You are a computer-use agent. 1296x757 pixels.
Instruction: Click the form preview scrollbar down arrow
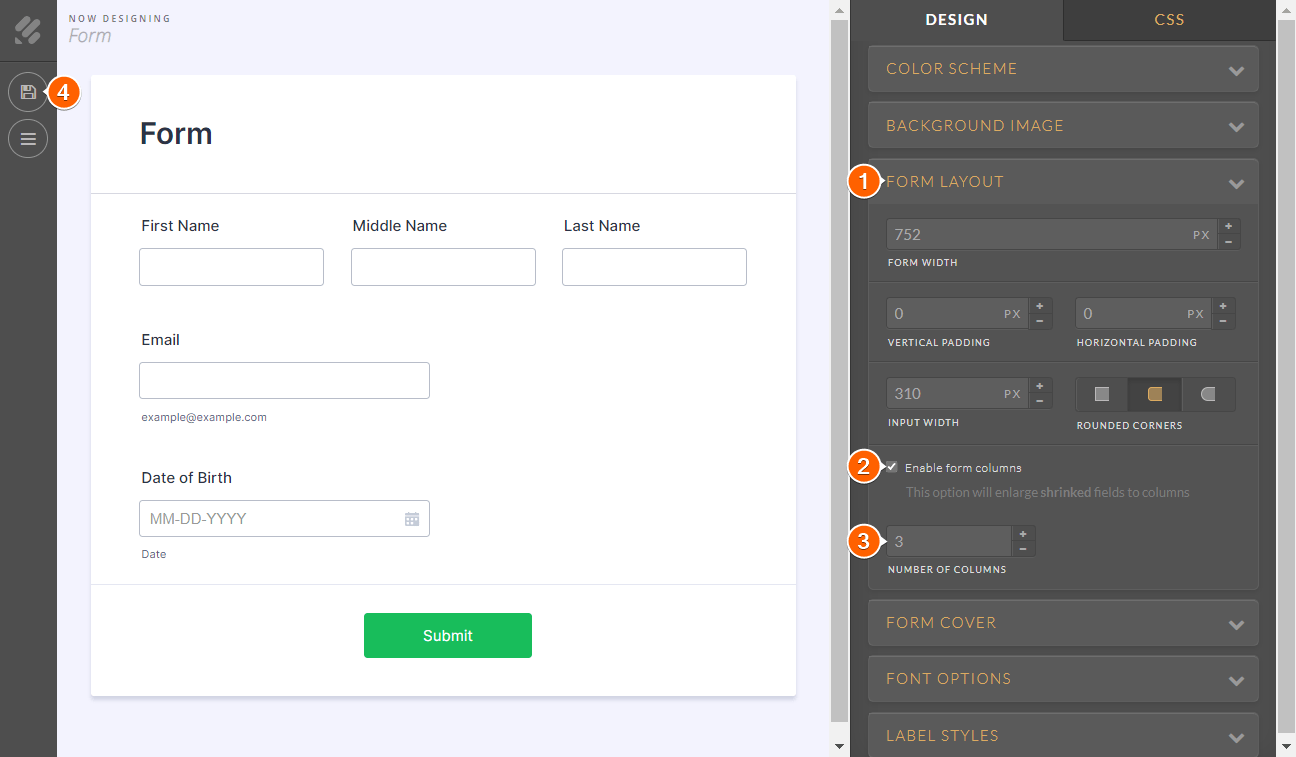839,747
